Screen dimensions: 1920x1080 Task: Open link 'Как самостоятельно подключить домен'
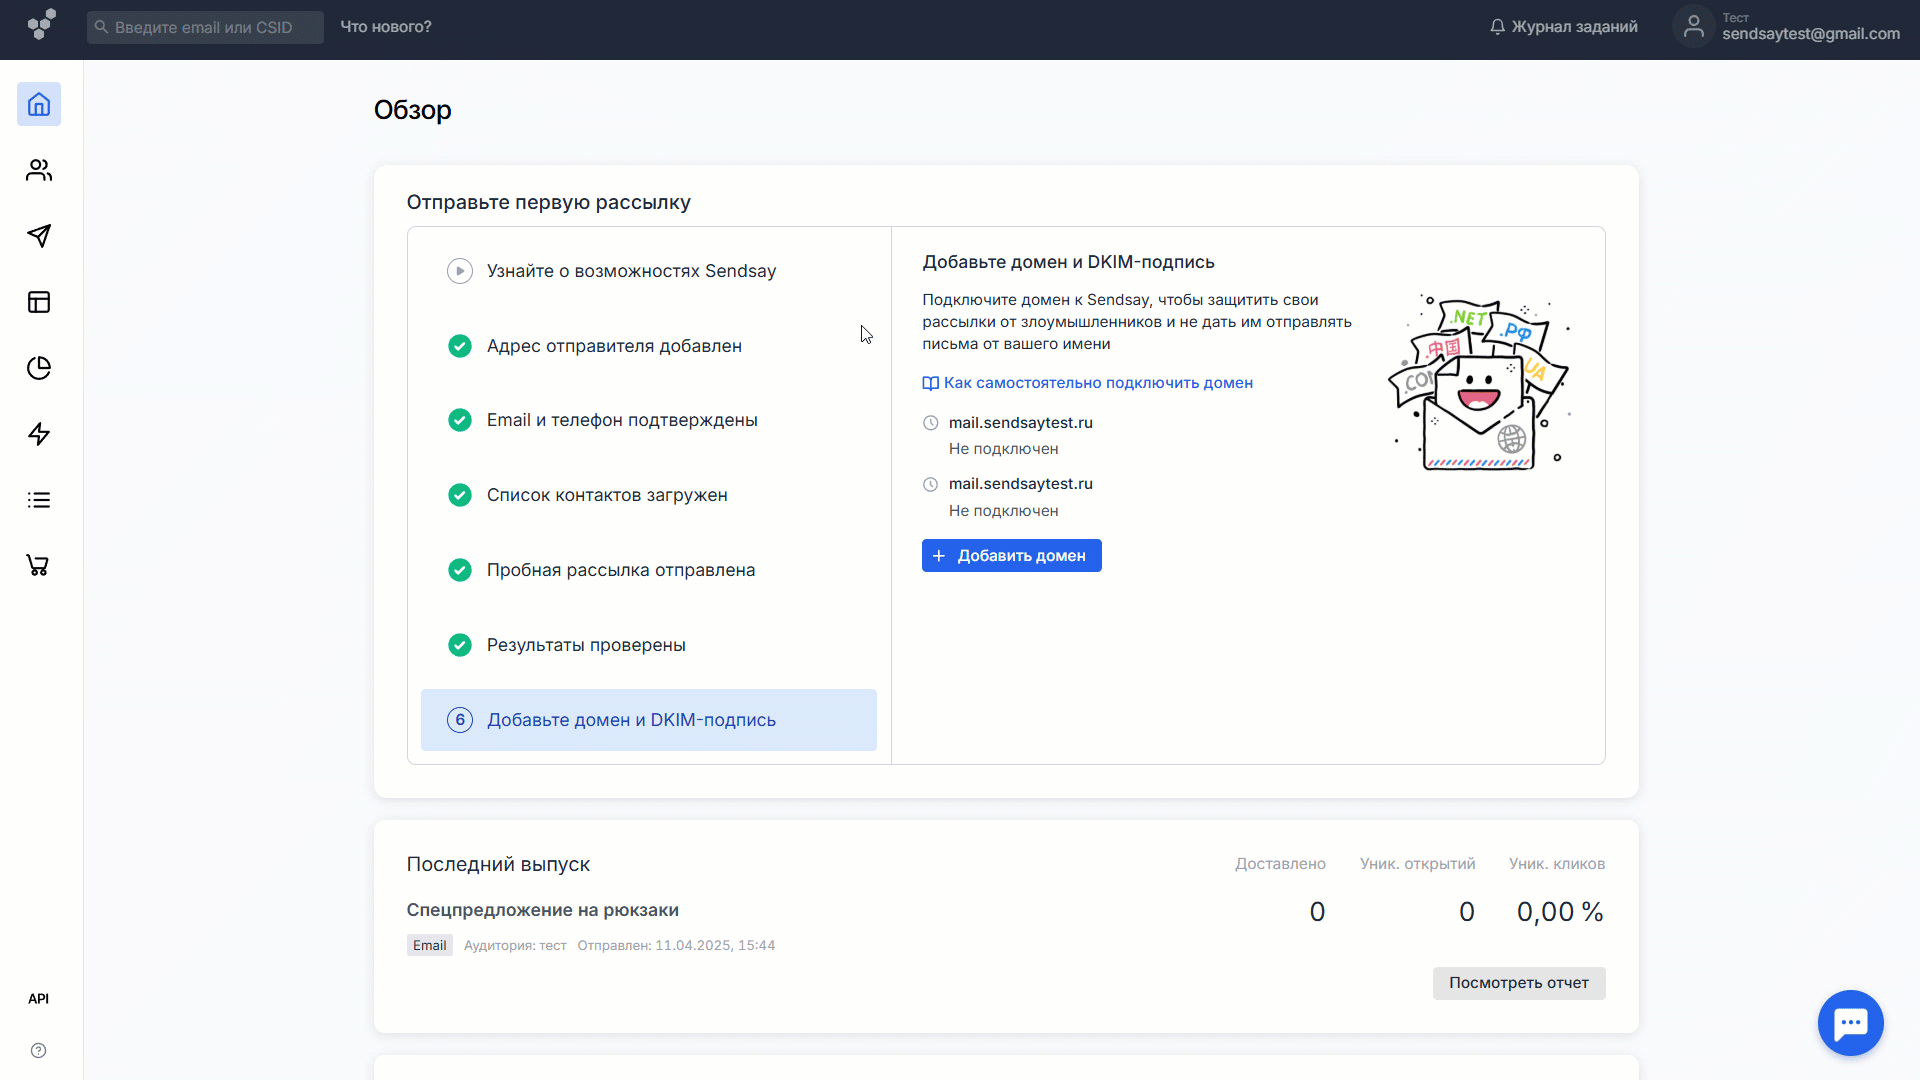[1097, 383]
